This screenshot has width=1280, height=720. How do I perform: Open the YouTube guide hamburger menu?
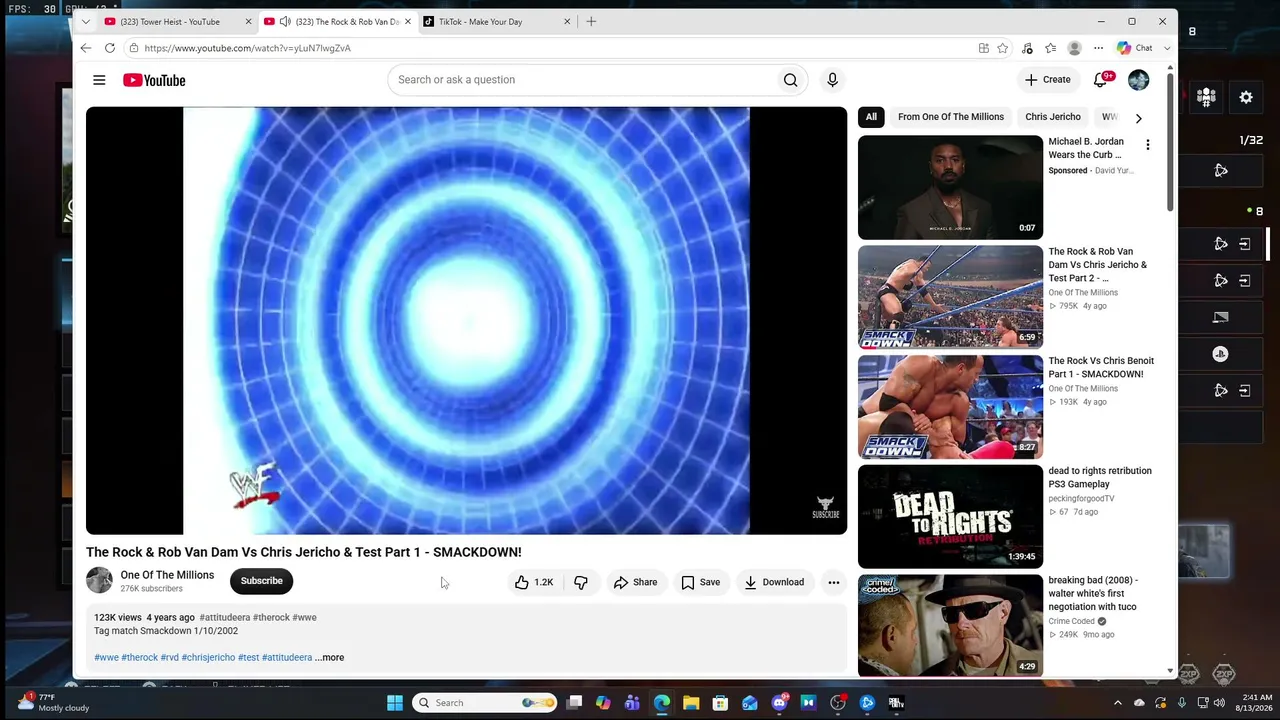[x=99, y=80]
